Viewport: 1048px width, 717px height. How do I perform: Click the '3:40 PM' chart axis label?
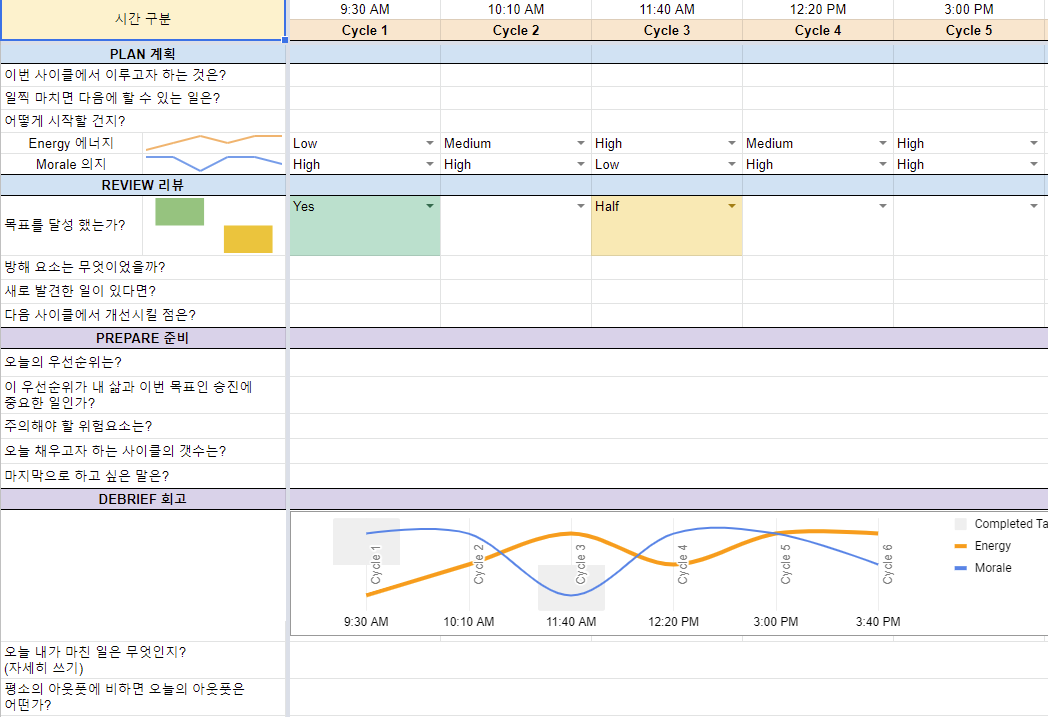pos(878,621)
